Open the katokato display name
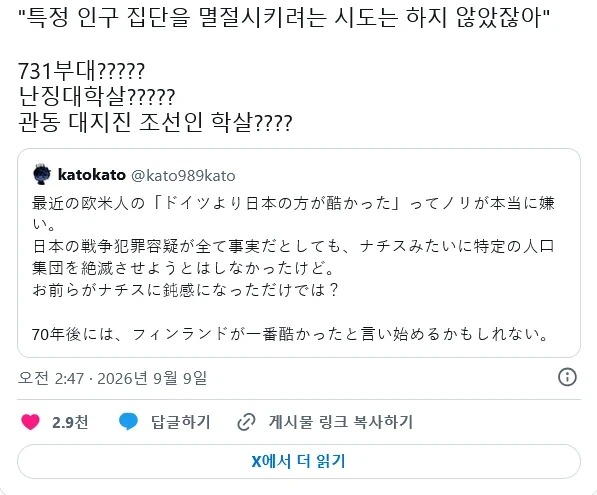 click(x=91, y=175)
